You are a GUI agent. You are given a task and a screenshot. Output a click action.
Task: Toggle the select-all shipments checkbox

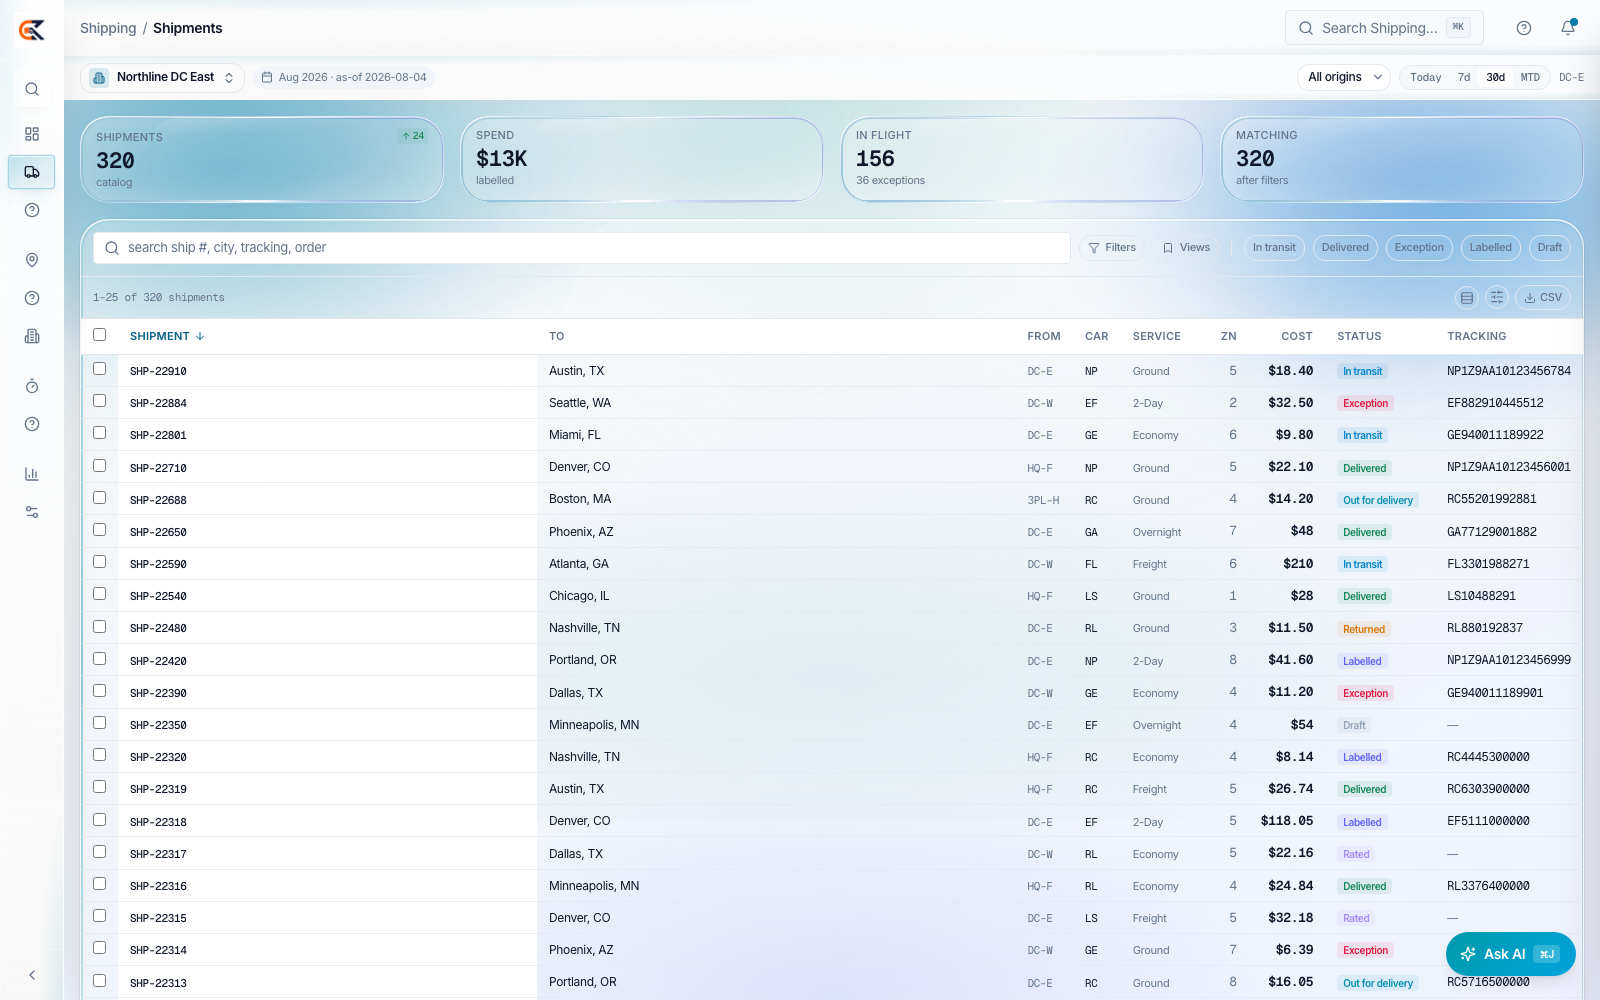(x=99, y=335)
